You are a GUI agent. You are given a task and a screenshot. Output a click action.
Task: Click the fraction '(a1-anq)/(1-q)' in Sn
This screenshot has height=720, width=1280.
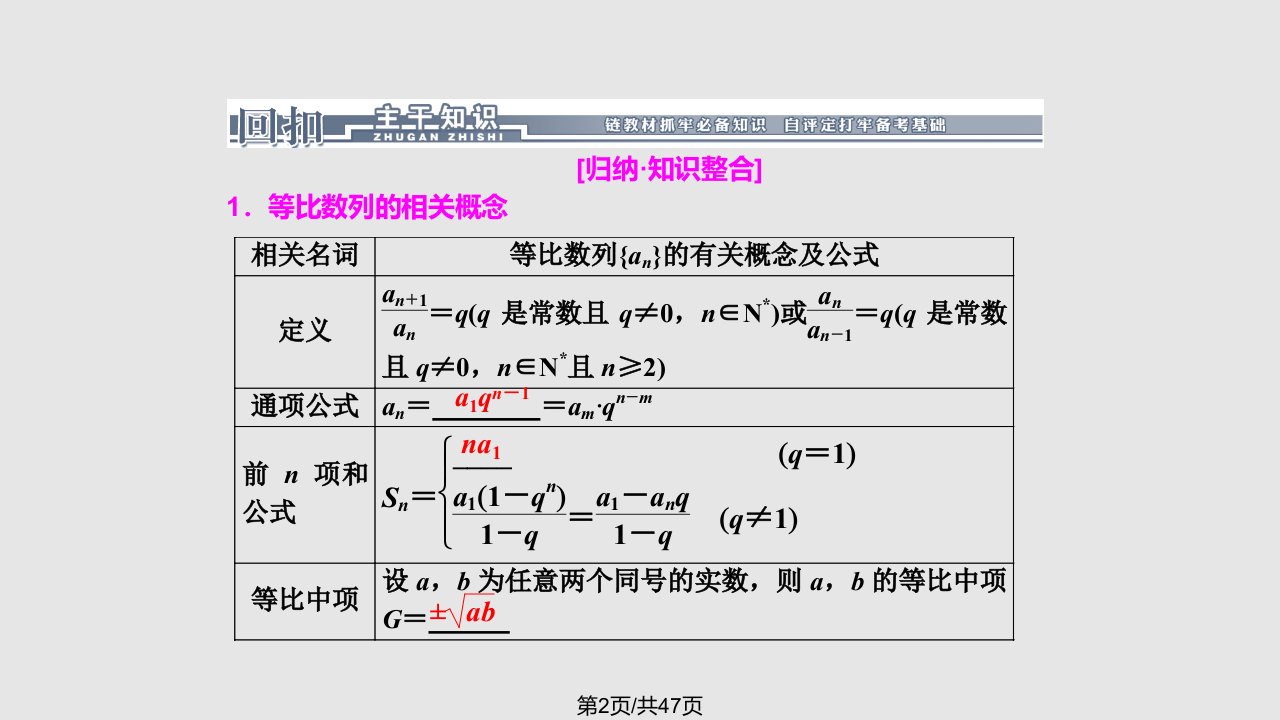pyautogui.click(x=642, y=516)
